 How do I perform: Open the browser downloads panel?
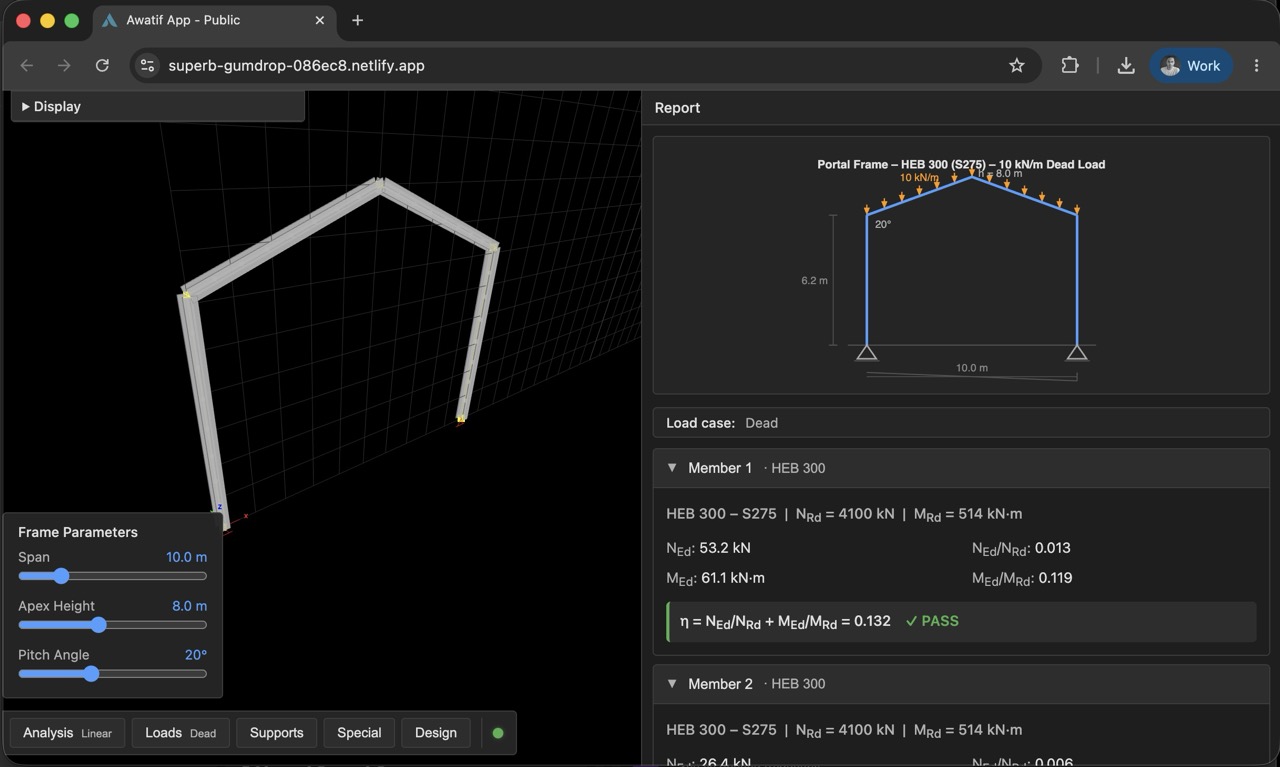coord(1126,65)
